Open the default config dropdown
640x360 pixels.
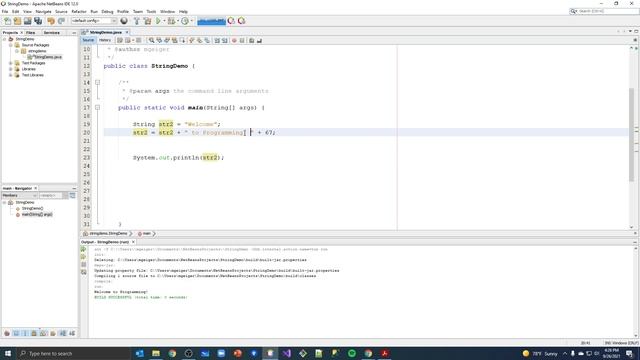(94, 21)
